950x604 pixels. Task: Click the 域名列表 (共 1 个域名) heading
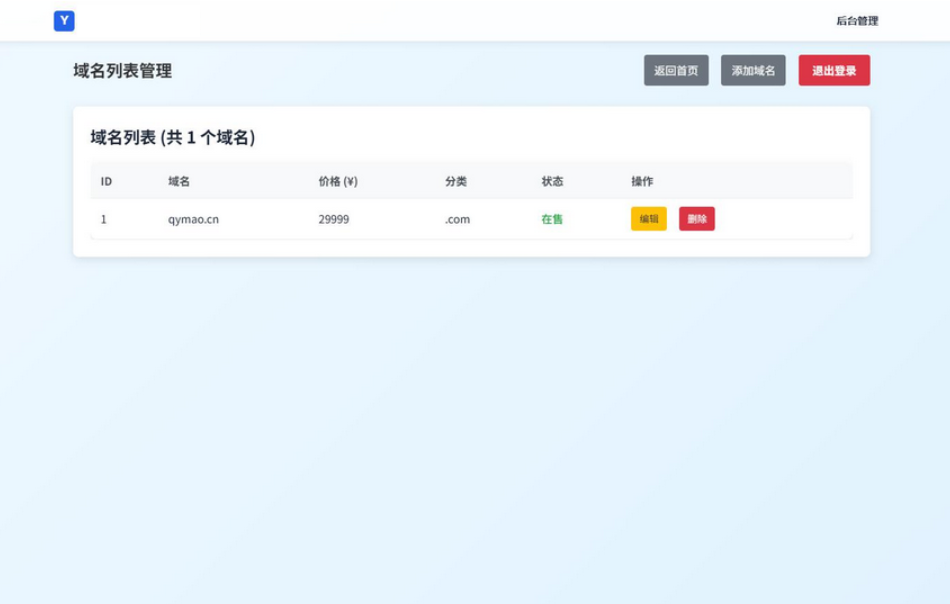click(172, 138)
